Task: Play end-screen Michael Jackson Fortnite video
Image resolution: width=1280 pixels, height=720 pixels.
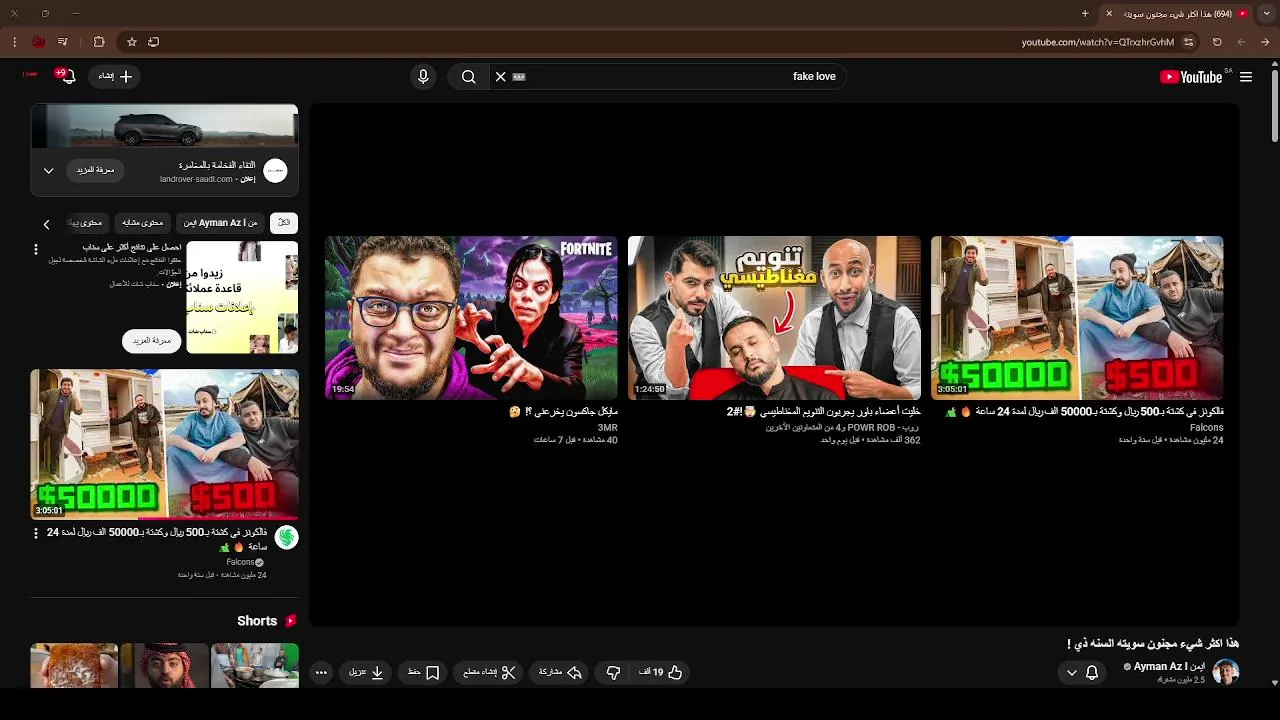Action: coord(471,318)
